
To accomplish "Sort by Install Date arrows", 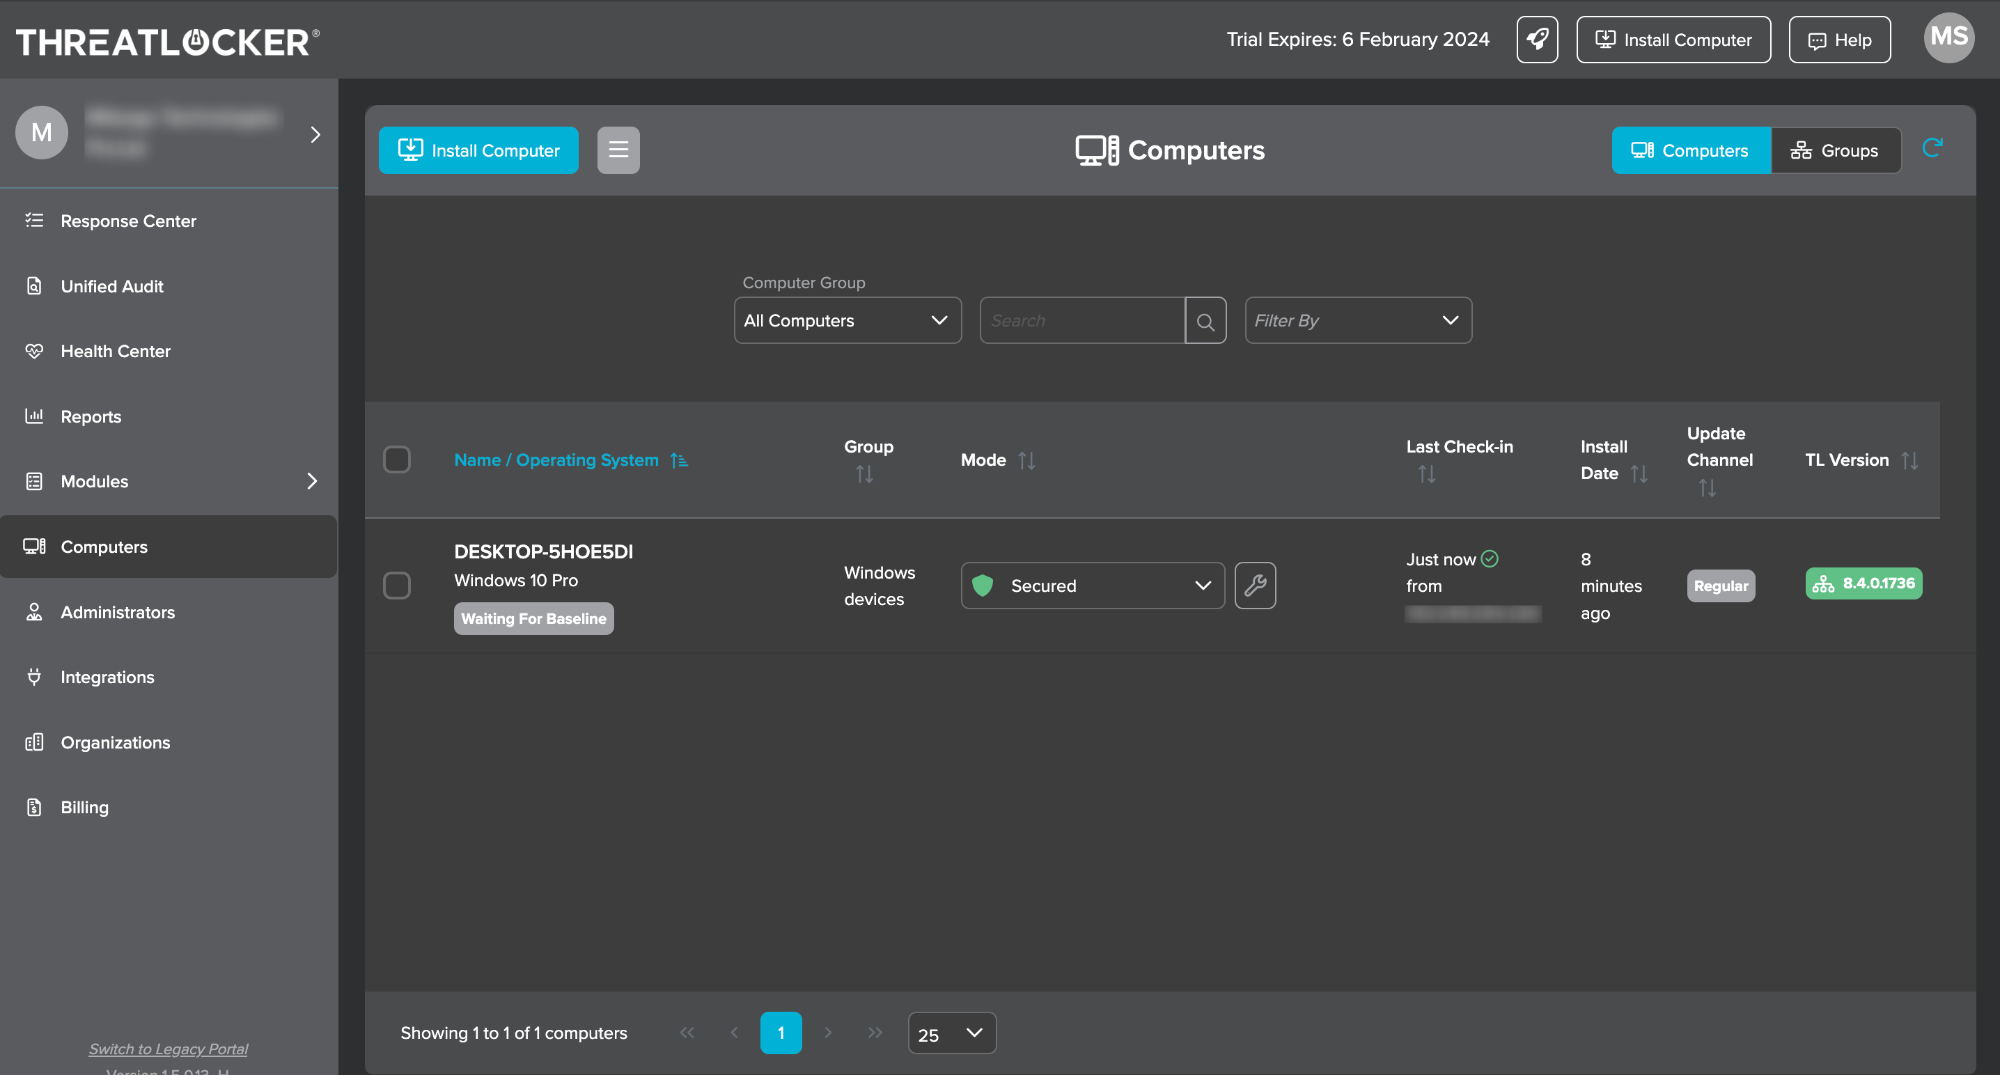I will click(1639, 473).
